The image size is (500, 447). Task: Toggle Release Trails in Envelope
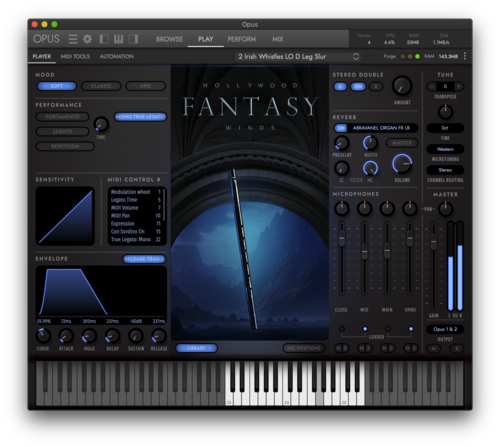click(x=144, y=259)
